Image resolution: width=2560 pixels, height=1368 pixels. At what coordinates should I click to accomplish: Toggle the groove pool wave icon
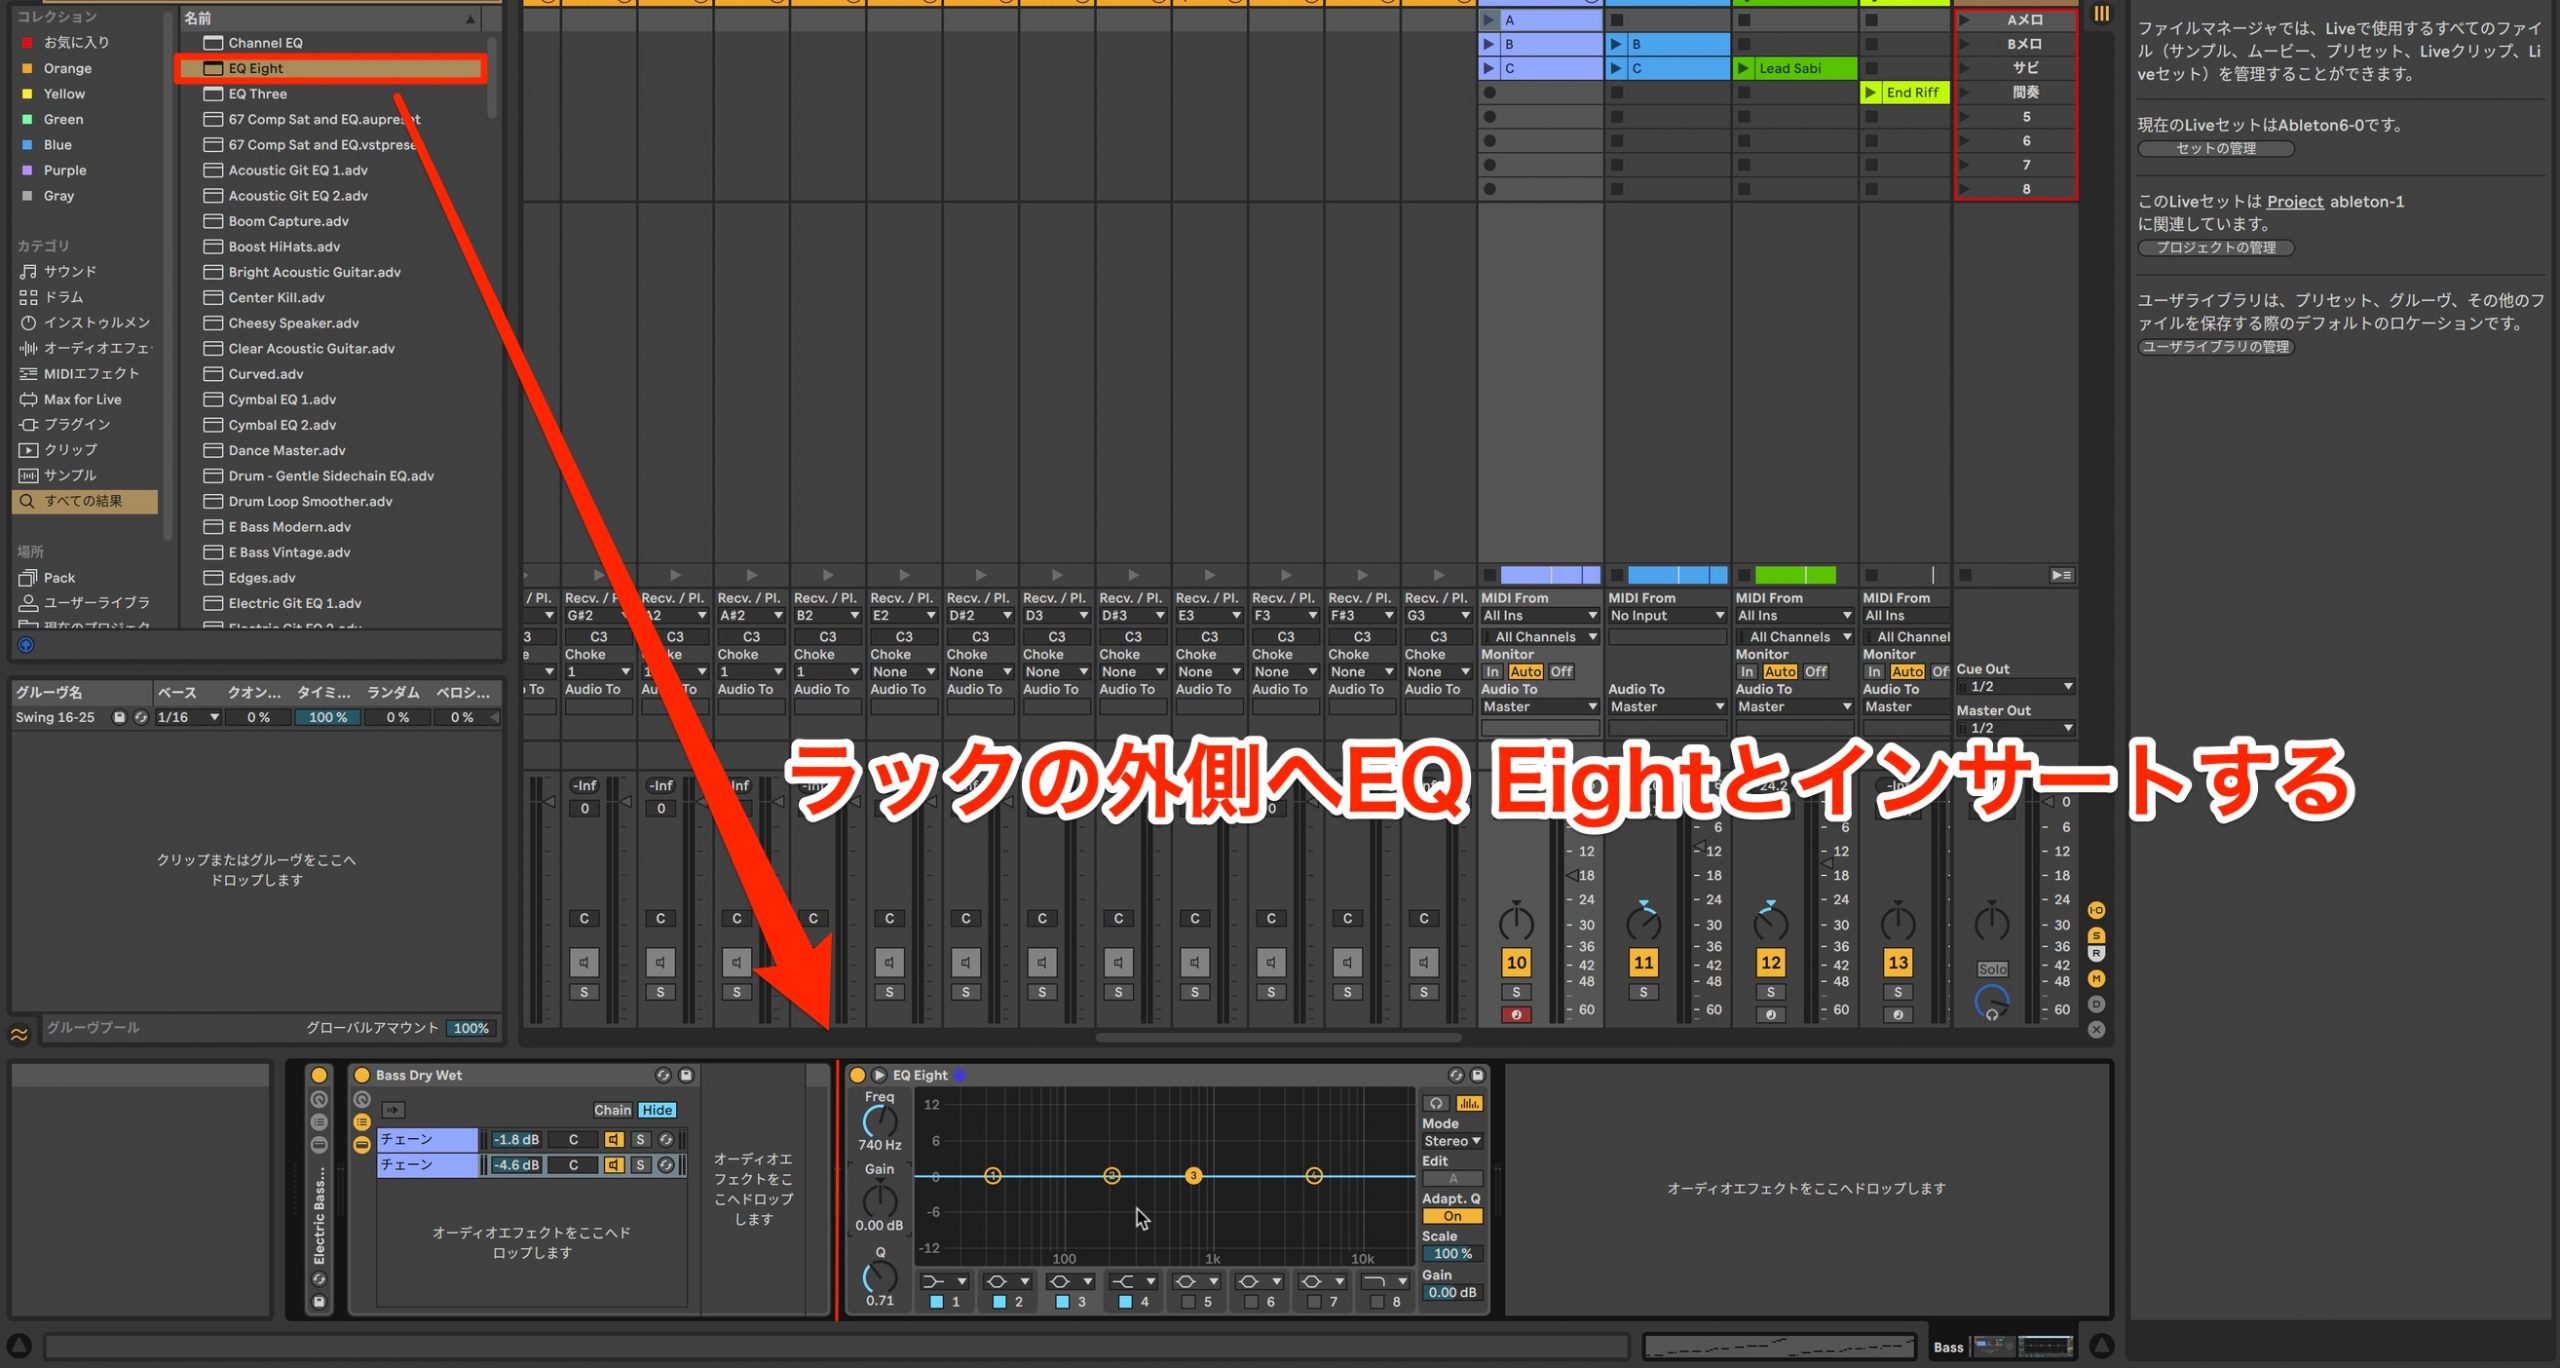(x=19, y=1034)
